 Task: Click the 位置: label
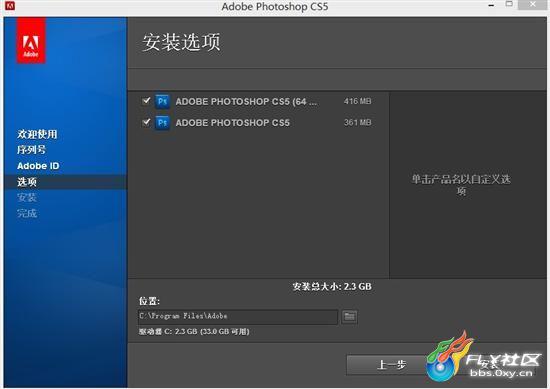point(149,301)
